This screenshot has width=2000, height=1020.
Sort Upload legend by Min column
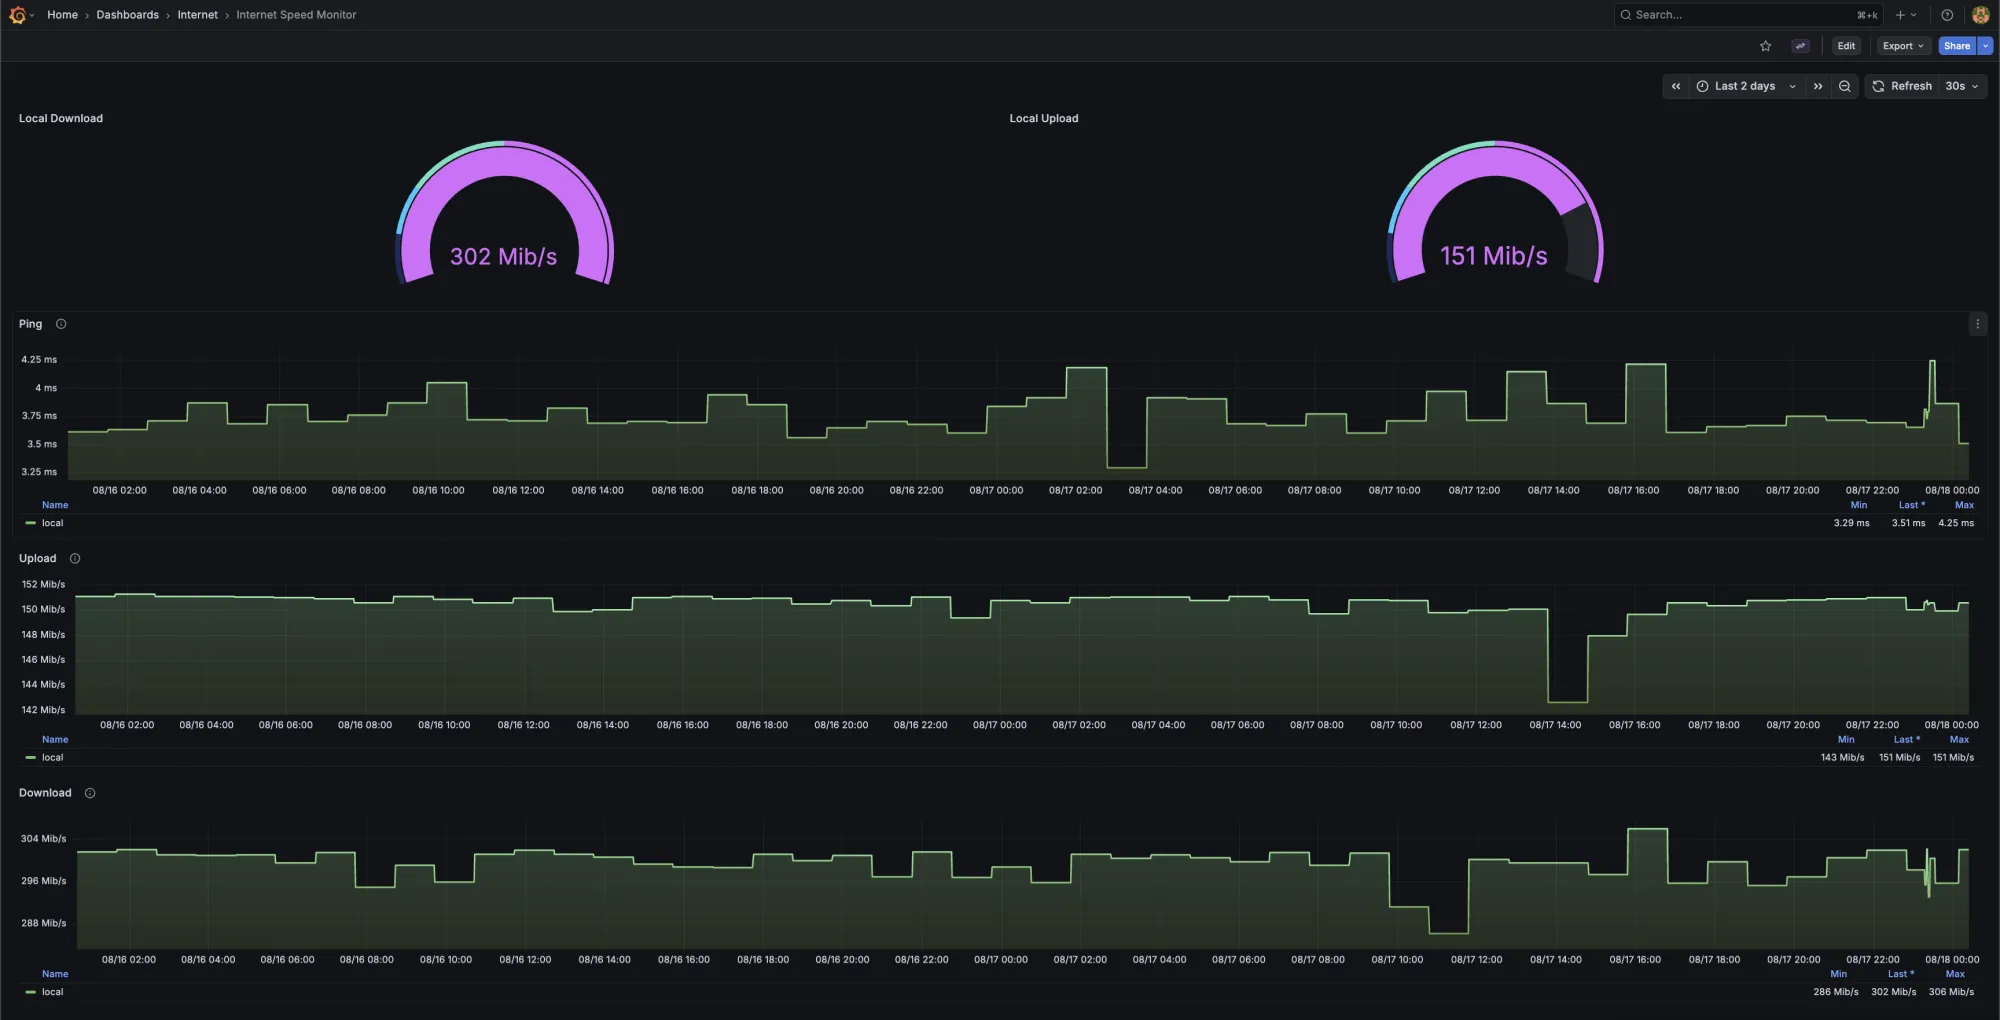1846,740
